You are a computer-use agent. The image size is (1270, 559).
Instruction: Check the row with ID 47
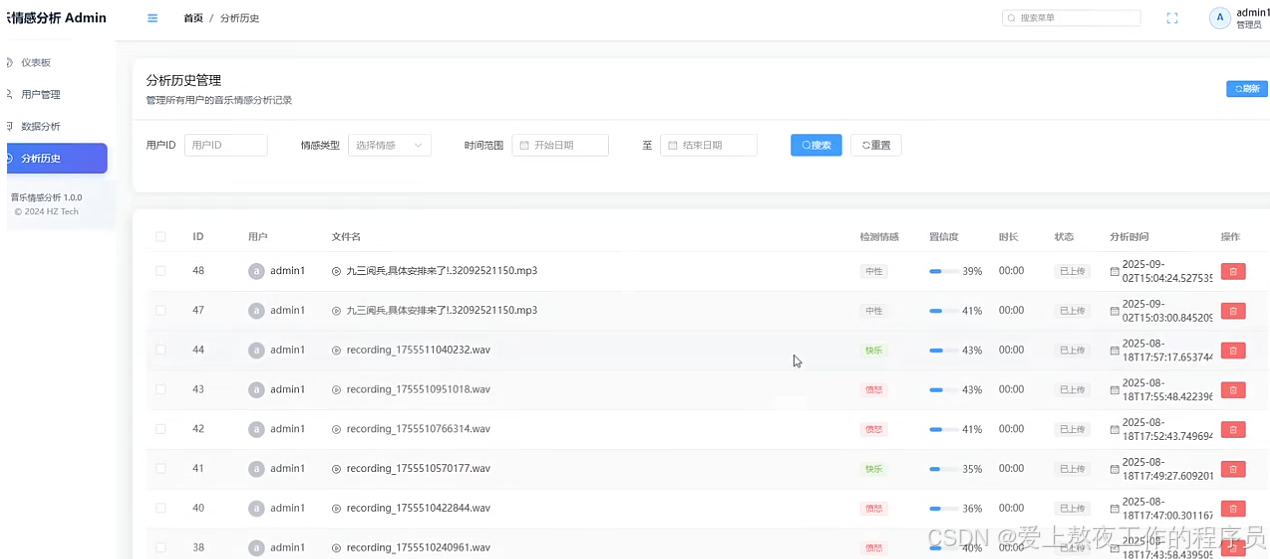pyautogui.click(x=160, y=311)
